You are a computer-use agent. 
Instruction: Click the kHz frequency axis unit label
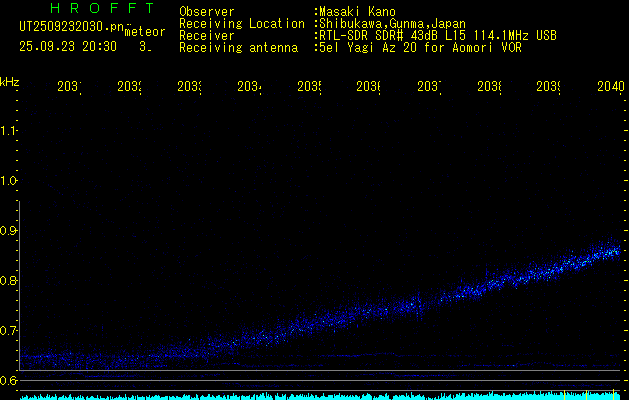(10, 79)
